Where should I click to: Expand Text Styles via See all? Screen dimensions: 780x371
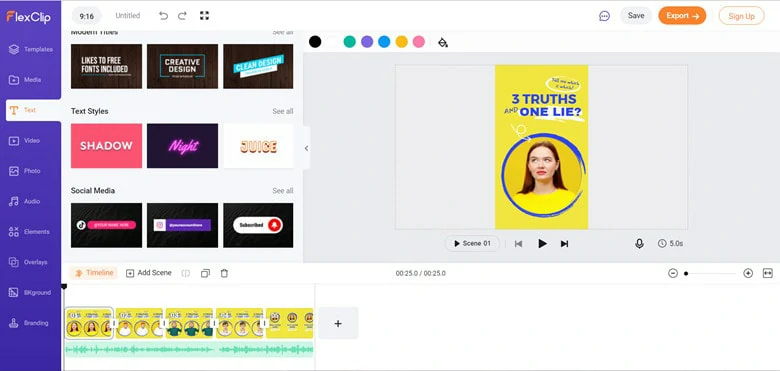coord(283,111)
